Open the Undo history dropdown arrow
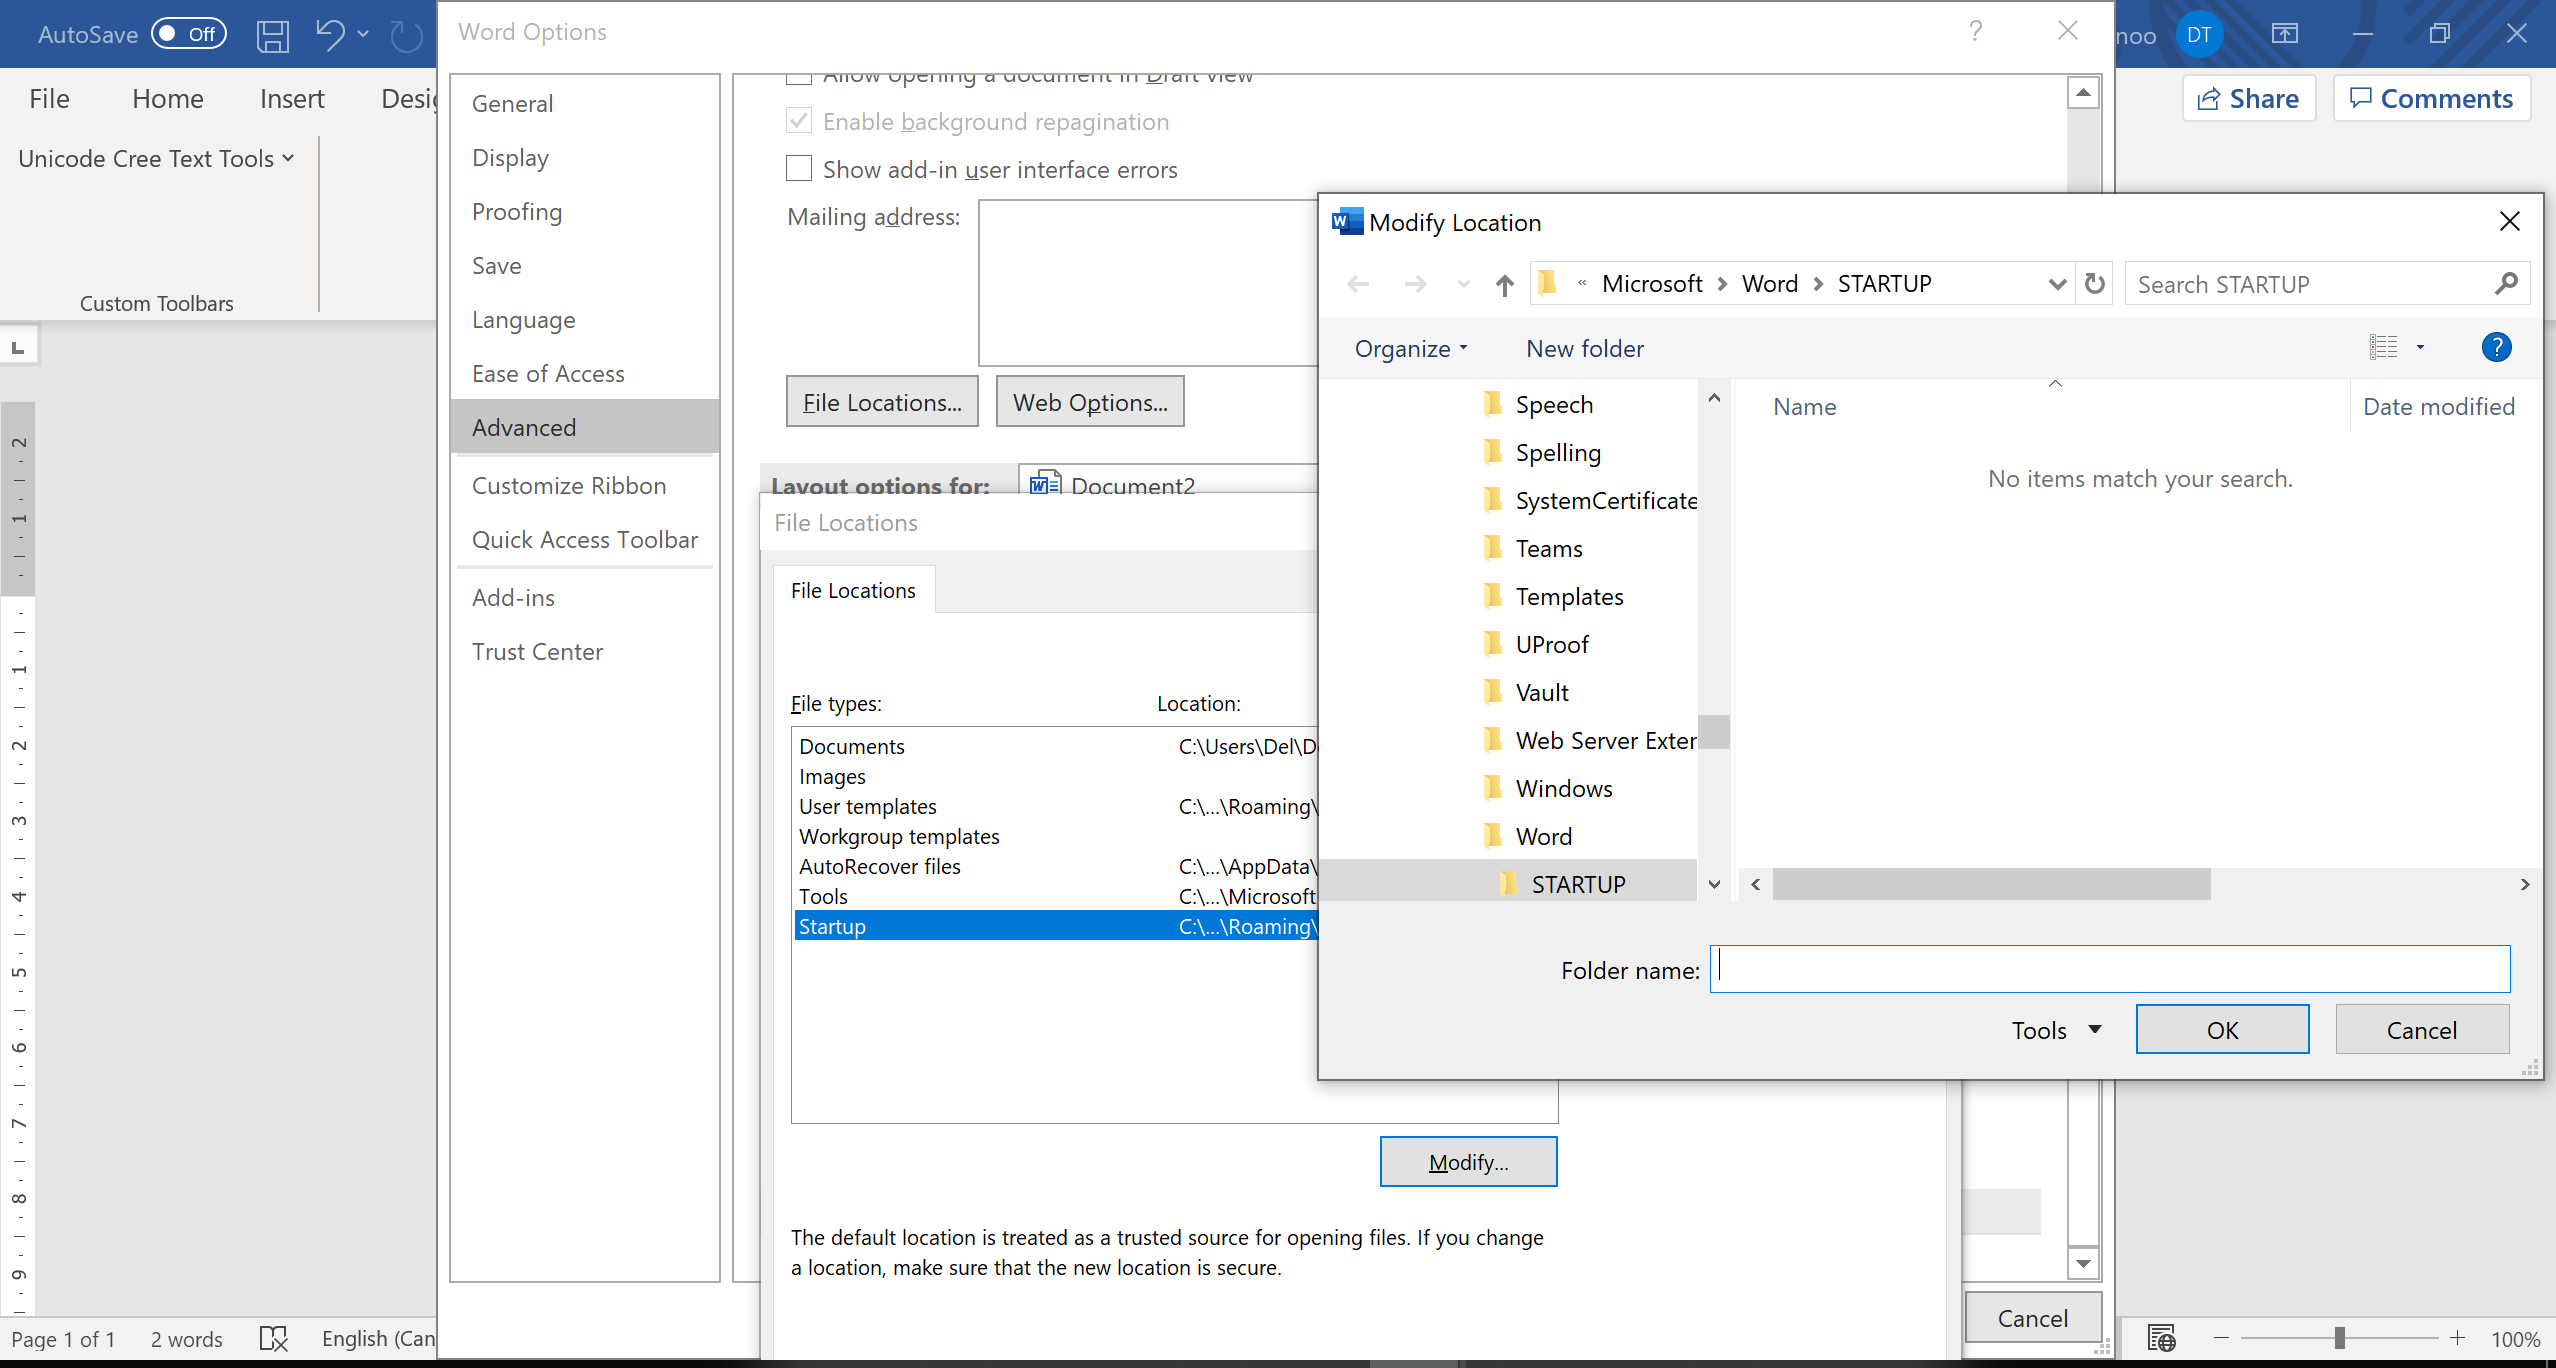This screenshot has width=2556, height=1368. click(x=363, y=34)
